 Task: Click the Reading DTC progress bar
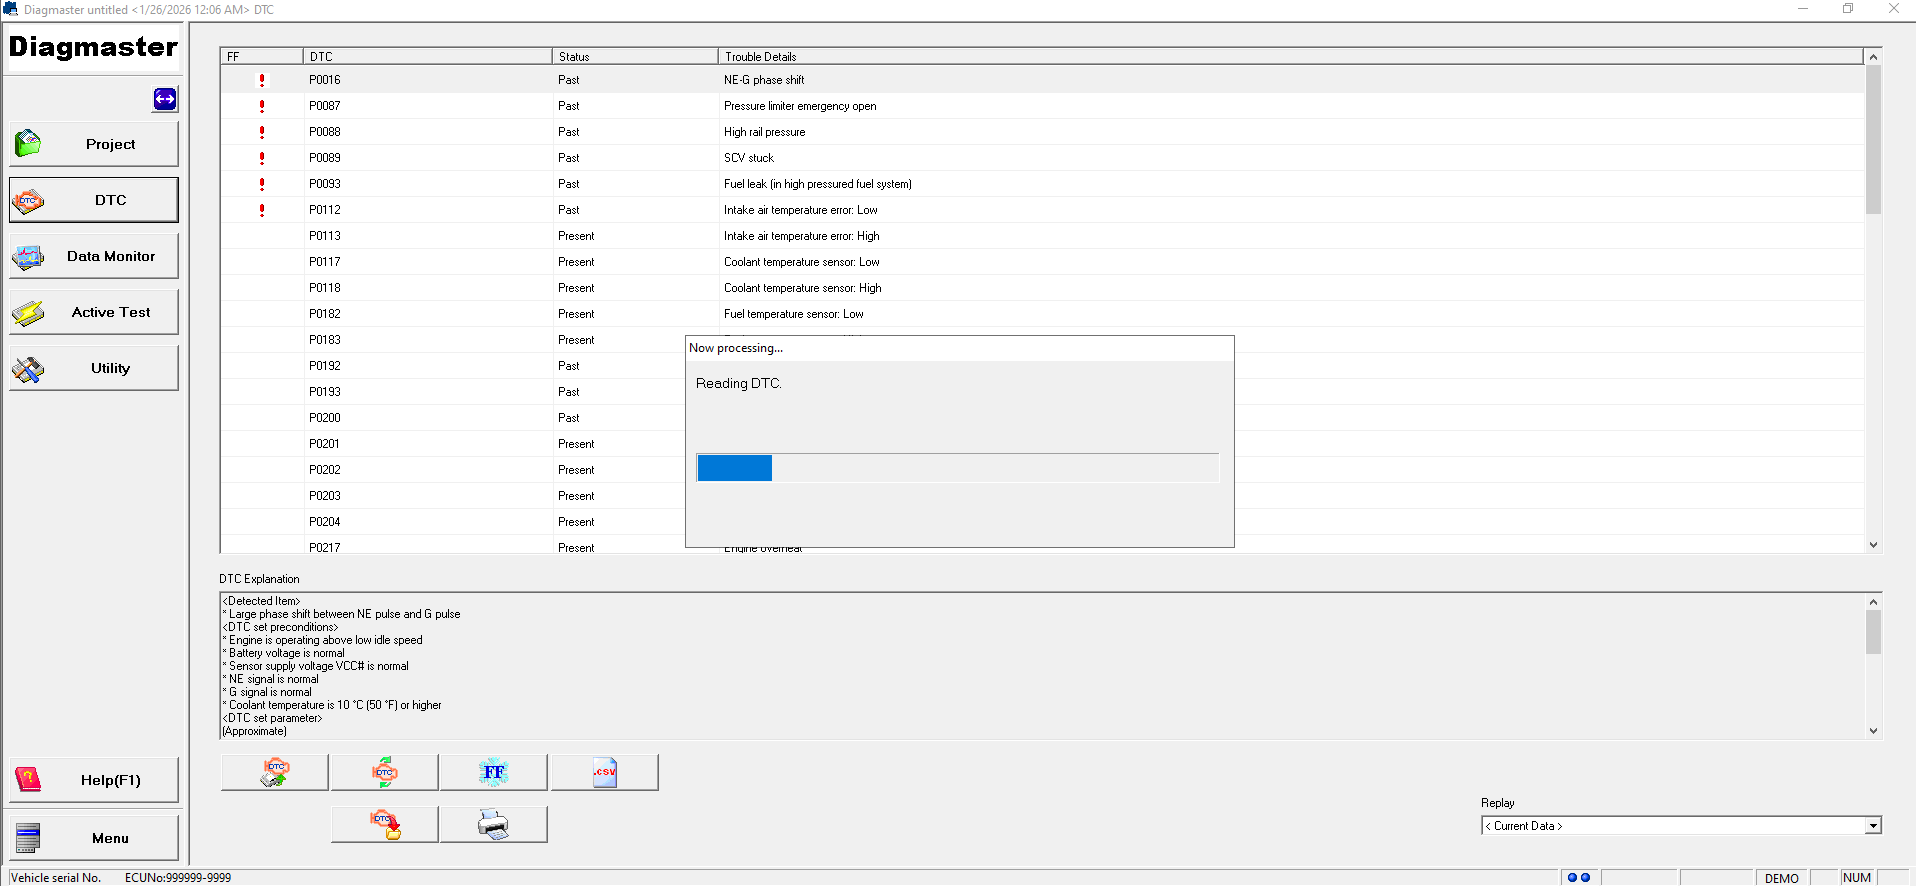pos(957,468)
